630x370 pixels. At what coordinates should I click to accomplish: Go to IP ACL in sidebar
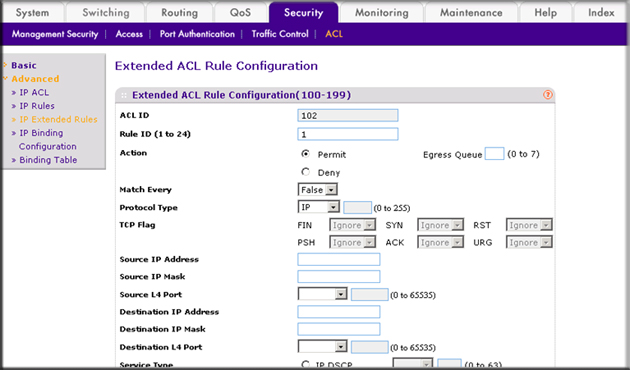pos(34,92)
